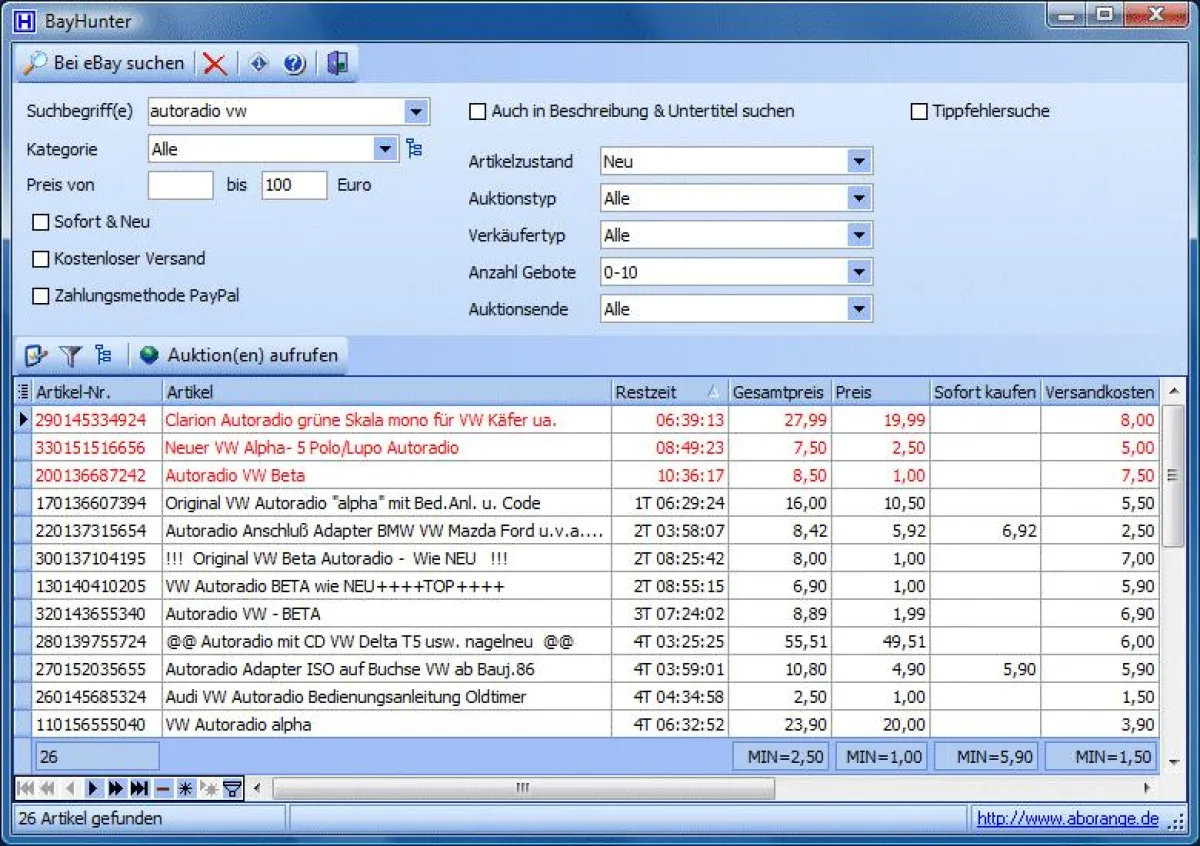The image size is (1200, 846).
Task: Enable Kostenloser Versand filtering
Action: pos(41,258)
